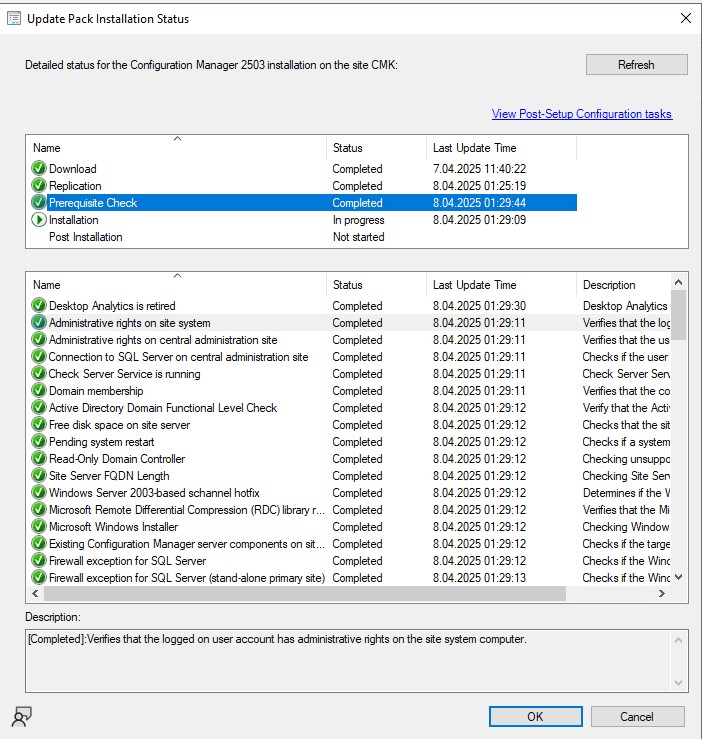Viewport: 702px width, 739px height.
Task: Click the green check icon beside Download
Action: (x=39, y=169)
